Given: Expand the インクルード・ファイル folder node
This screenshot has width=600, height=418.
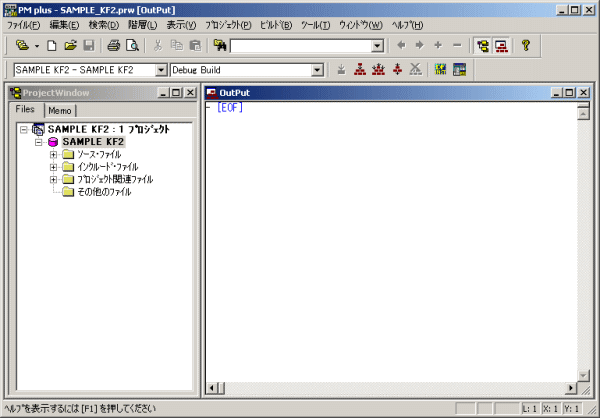Looking at the screenshot, I should click(x=53, y=167).
